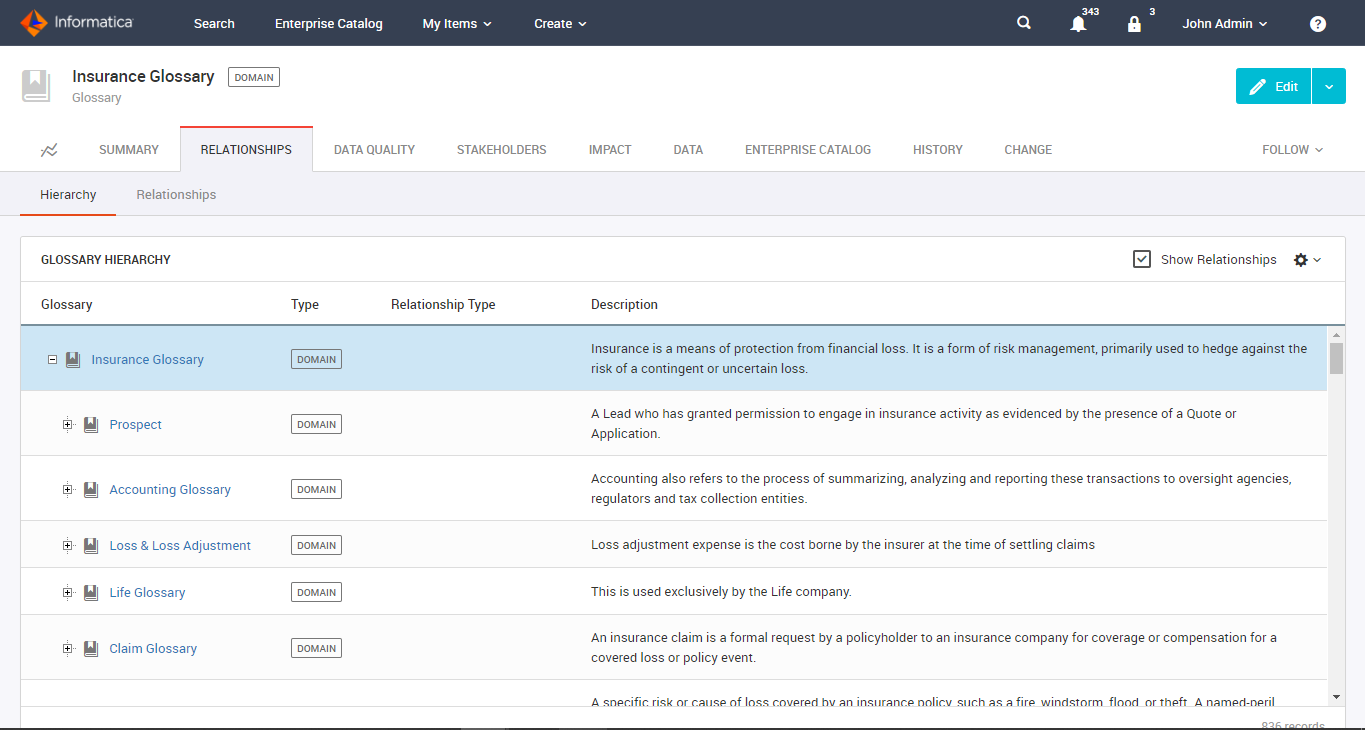
Task: Click the book icon beside Claim Glossary
Action: point(90,648)
